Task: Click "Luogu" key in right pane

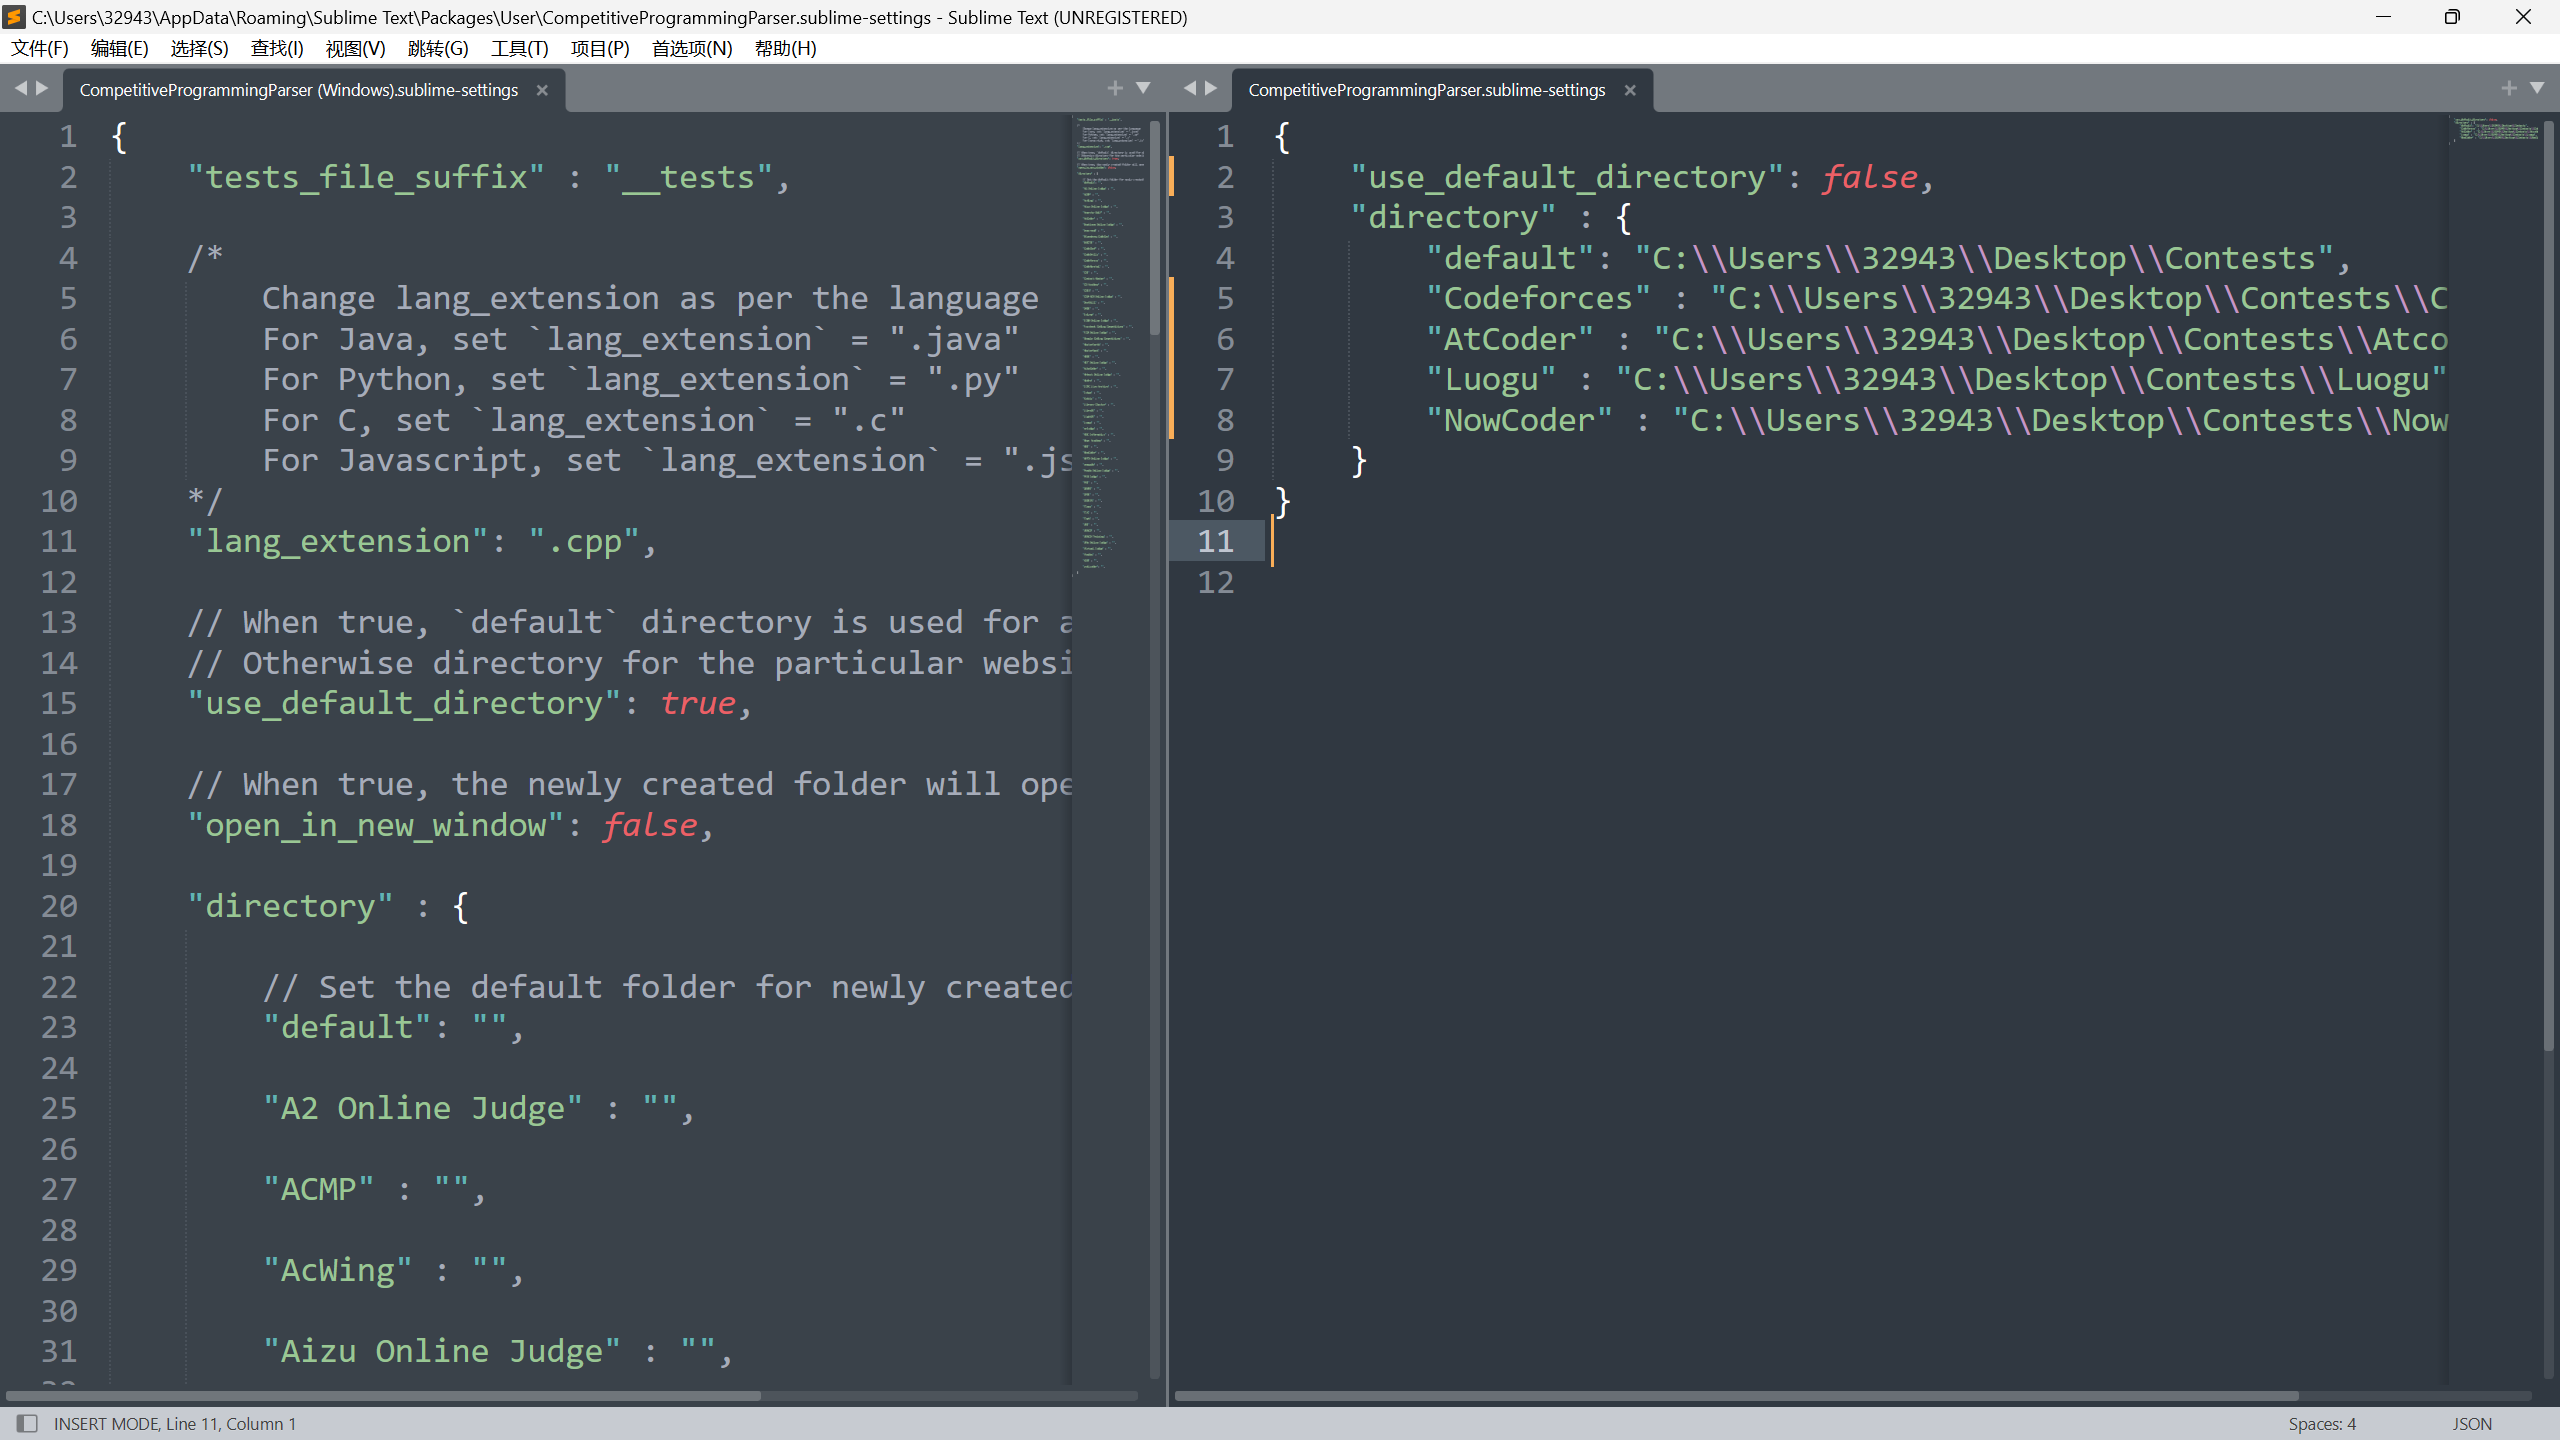Action: [1490, 379]
